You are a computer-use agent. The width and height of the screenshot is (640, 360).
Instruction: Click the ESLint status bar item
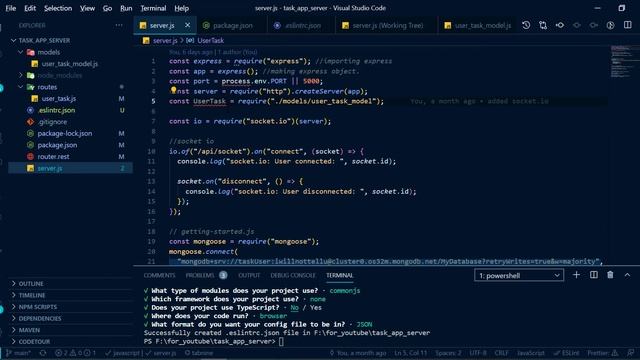coord(567,353)
